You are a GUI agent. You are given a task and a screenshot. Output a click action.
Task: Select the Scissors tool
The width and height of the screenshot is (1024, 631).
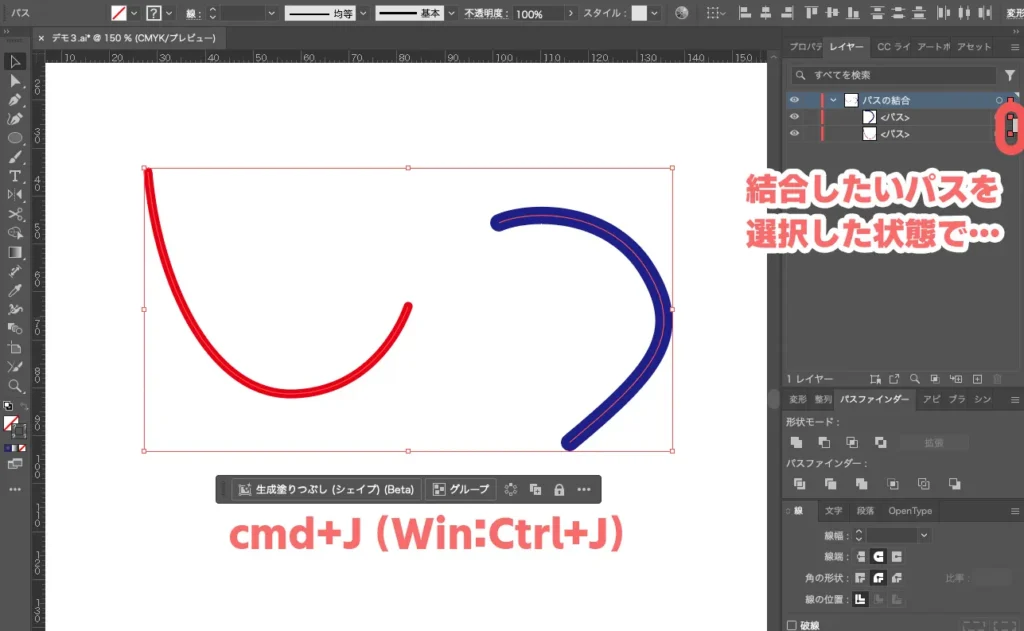point(15,214)
